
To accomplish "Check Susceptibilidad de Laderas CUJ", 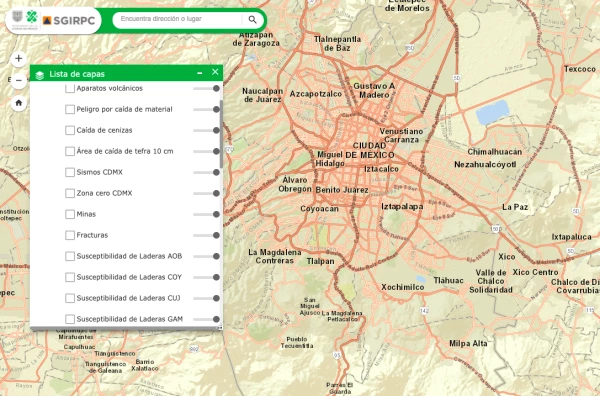I will 70,298.
